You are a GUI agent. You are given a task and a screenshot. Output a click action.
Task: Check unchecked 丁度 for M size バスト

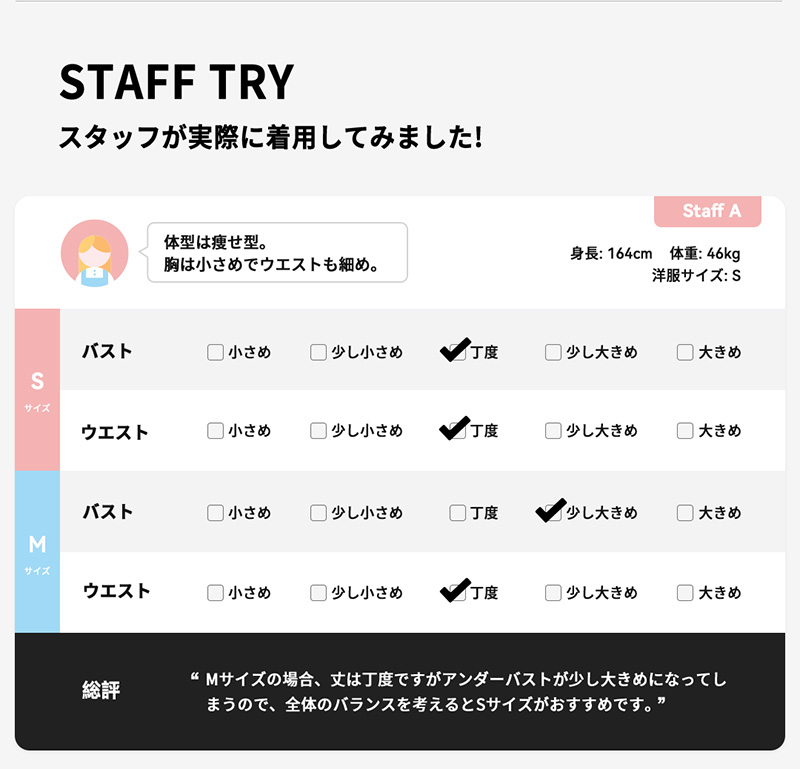(457, 513)
